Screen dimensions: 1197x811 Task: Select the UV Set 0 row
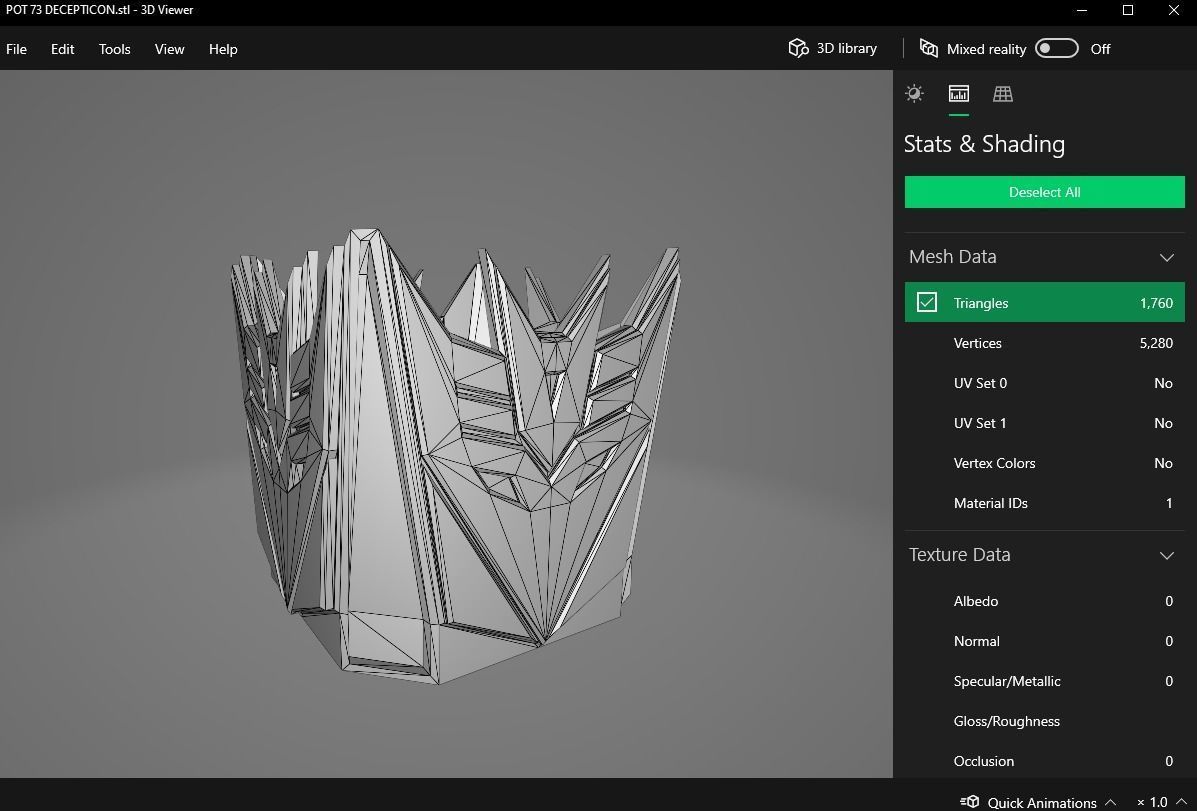pyautogui.click(x=1044, y=383)
